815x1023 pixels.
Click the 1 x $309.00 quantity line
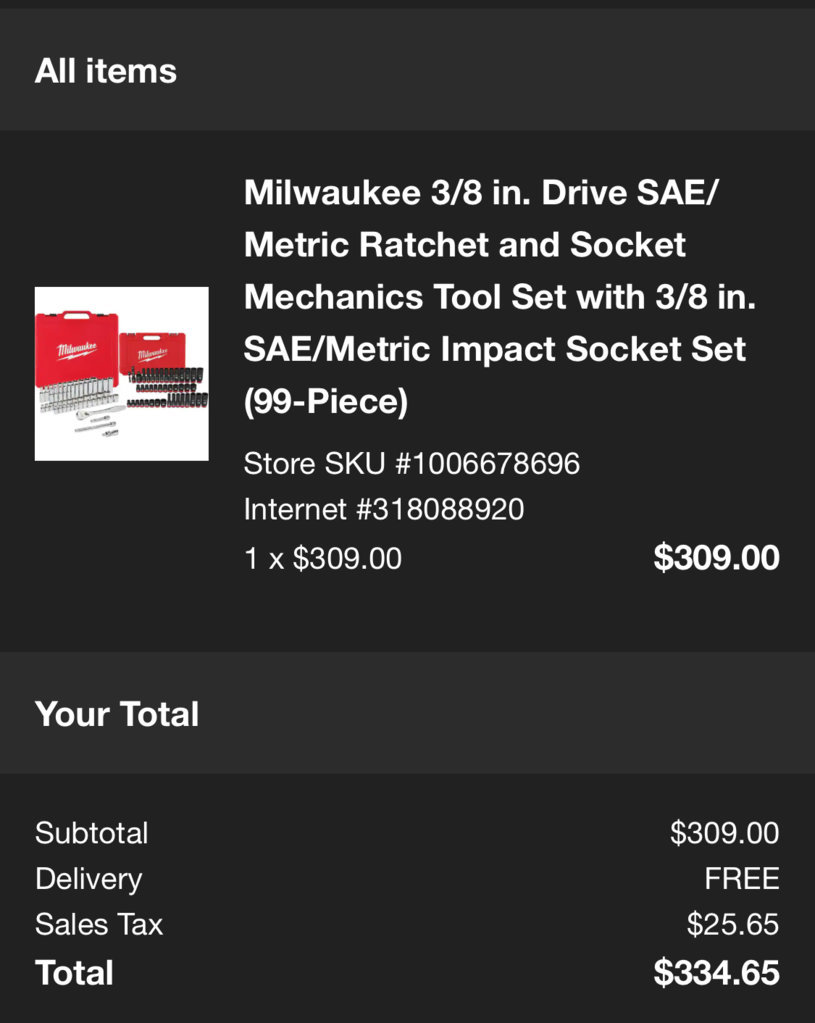pyautogui.click(x=322, y=558)
